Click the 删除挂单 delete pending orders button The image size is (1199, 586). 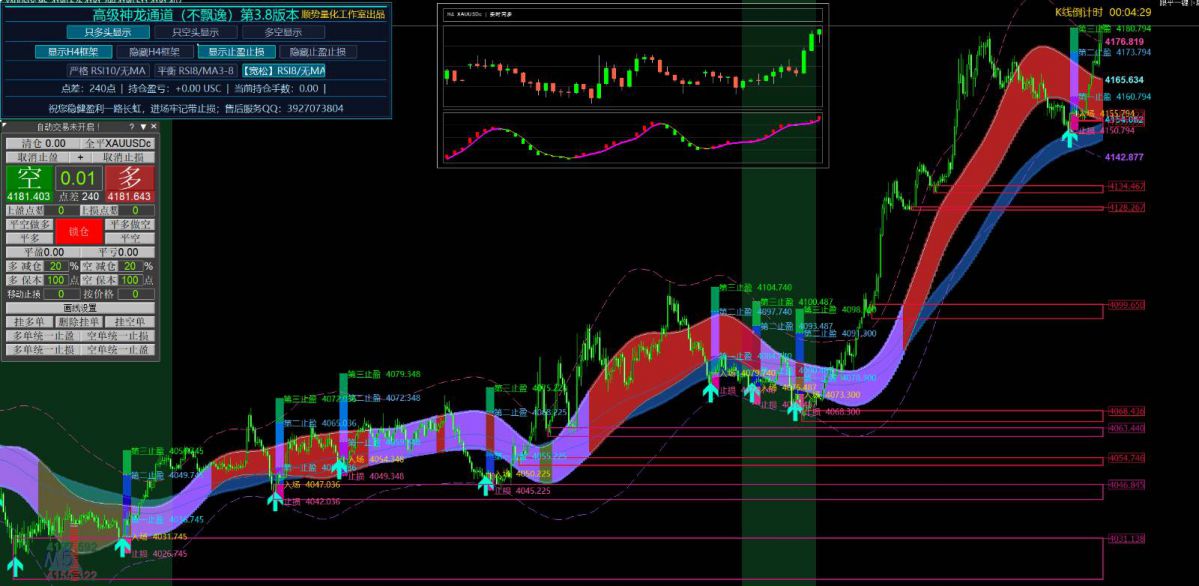click(x=80, y=321)
